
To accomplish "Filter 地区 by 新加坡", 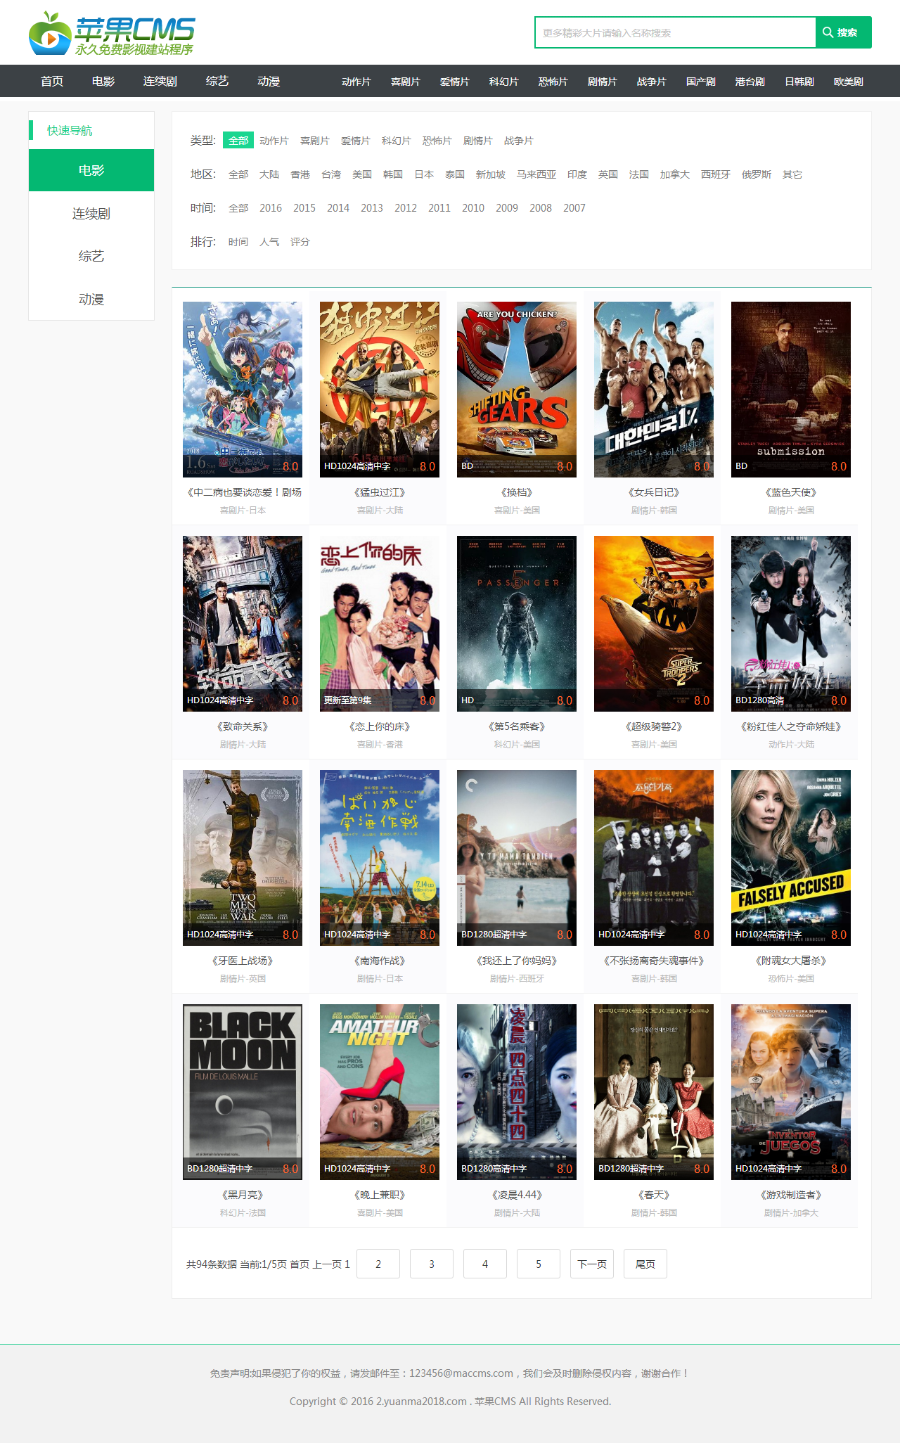I will coord(490,175).
